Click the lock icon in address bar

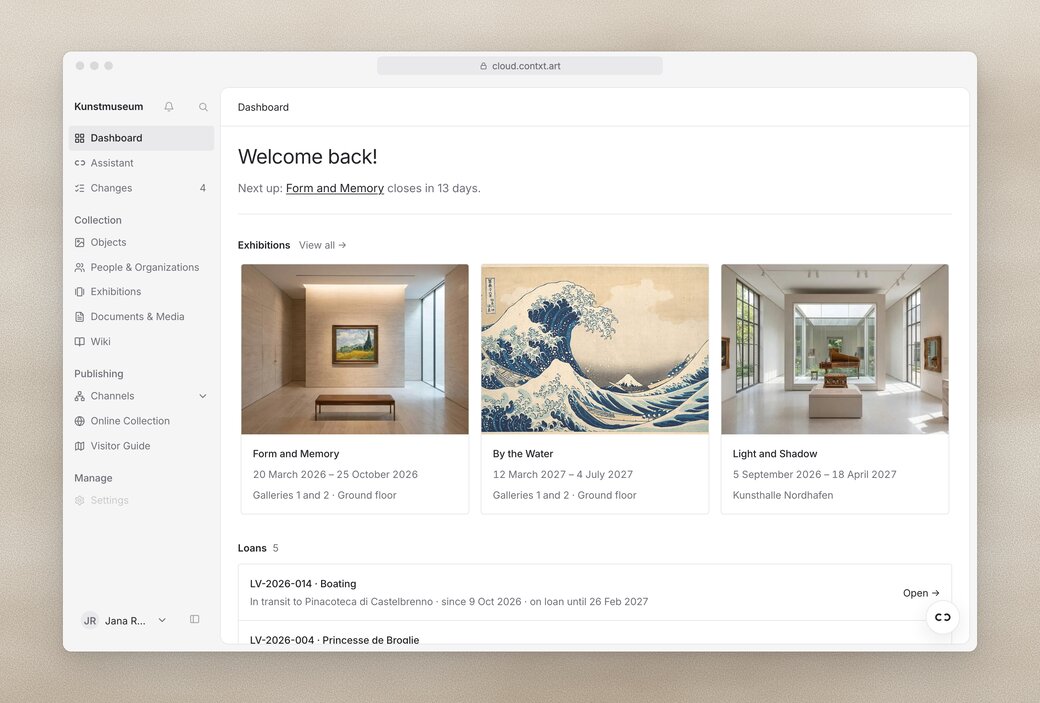coord(484,66)
